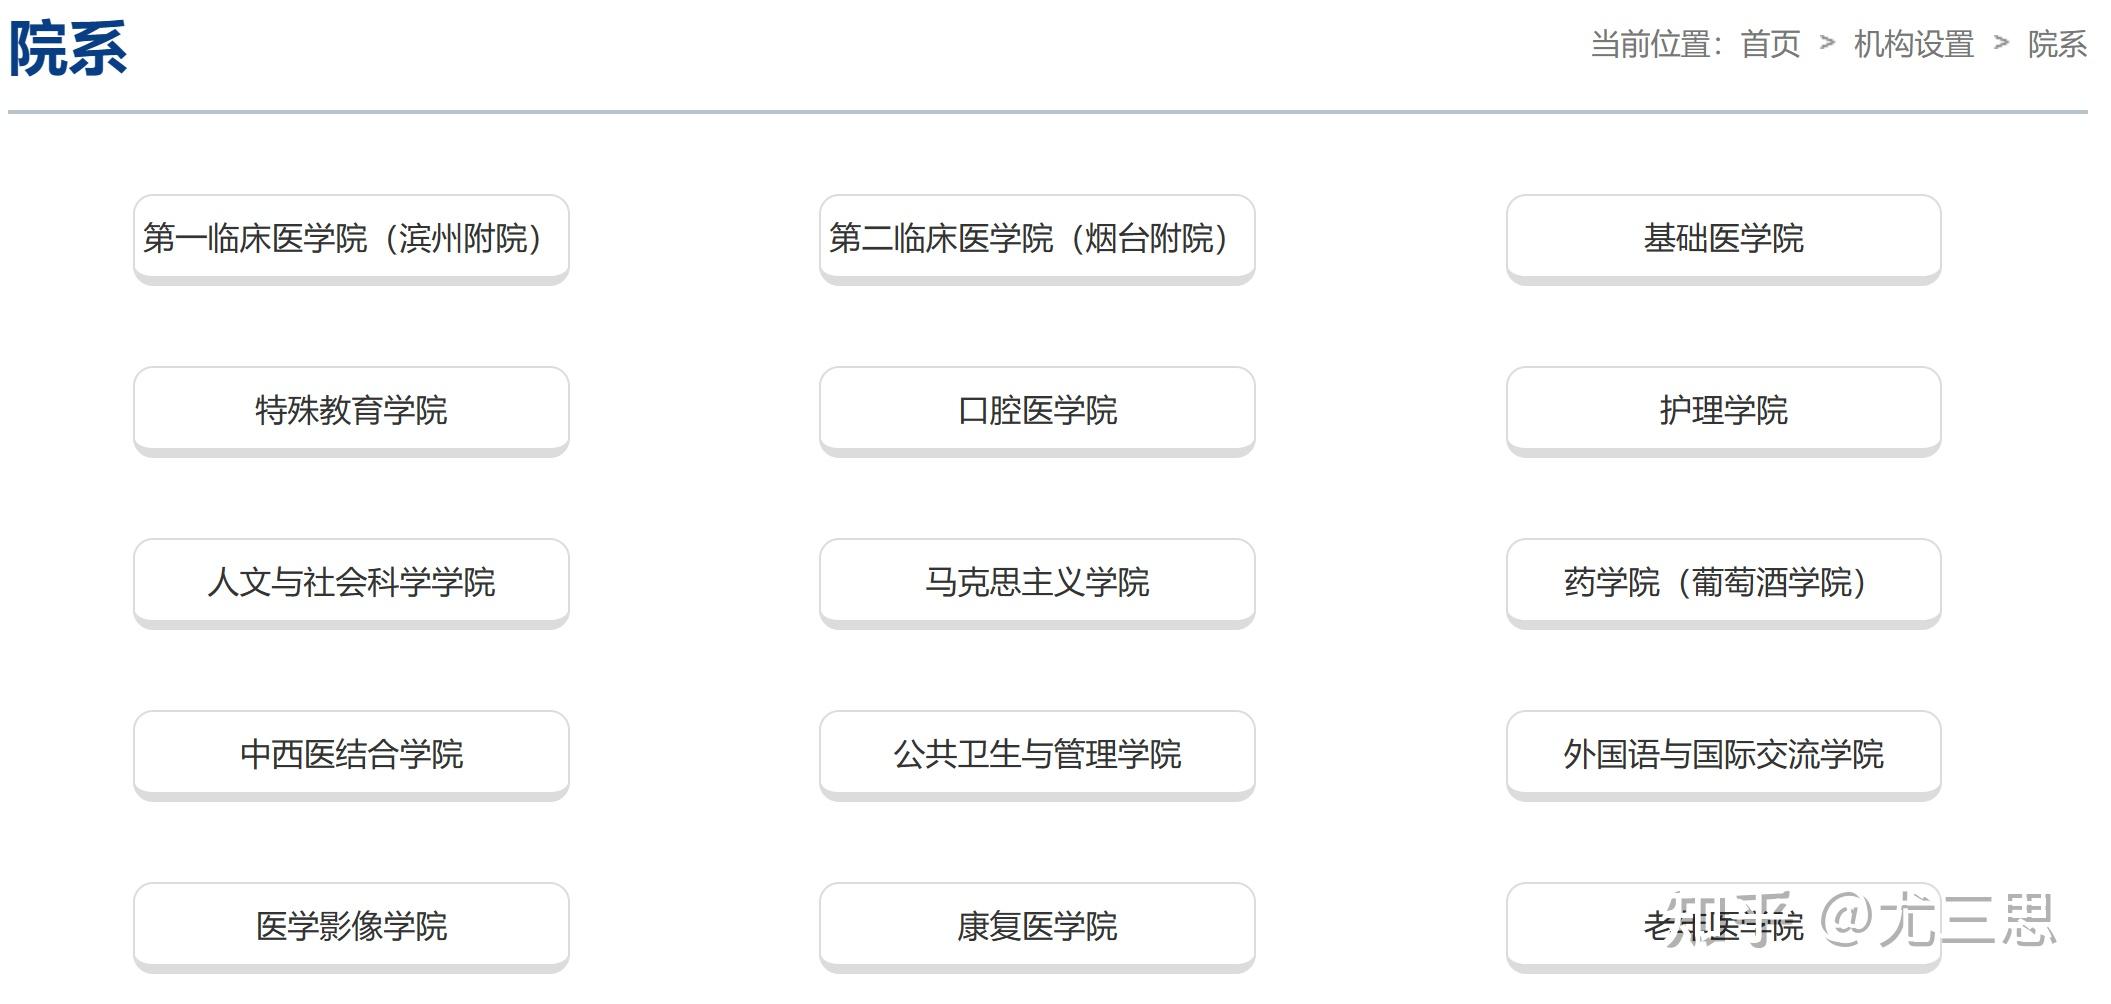
Task: Open 第一临床医学院（滨州附院）
Action: [351, 238]
